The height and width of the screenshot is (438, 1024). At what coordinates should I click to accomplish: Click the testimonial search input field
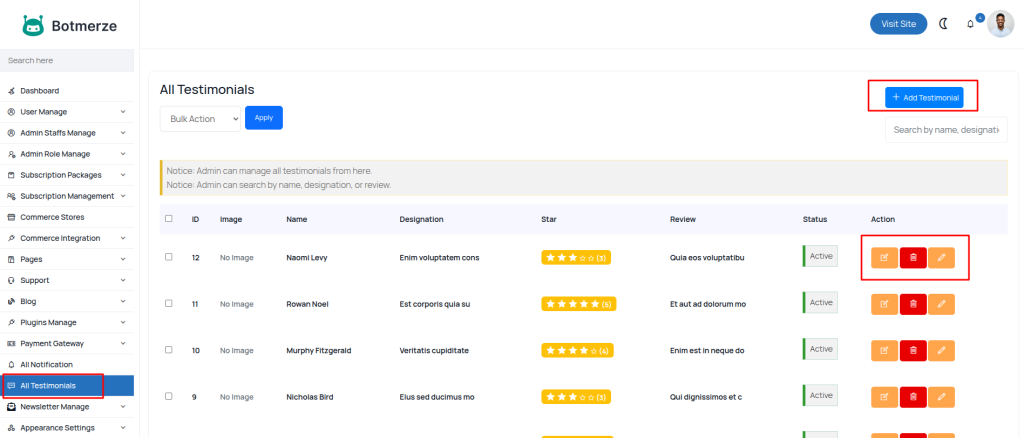pyautogui.click(x=945, y=130)
